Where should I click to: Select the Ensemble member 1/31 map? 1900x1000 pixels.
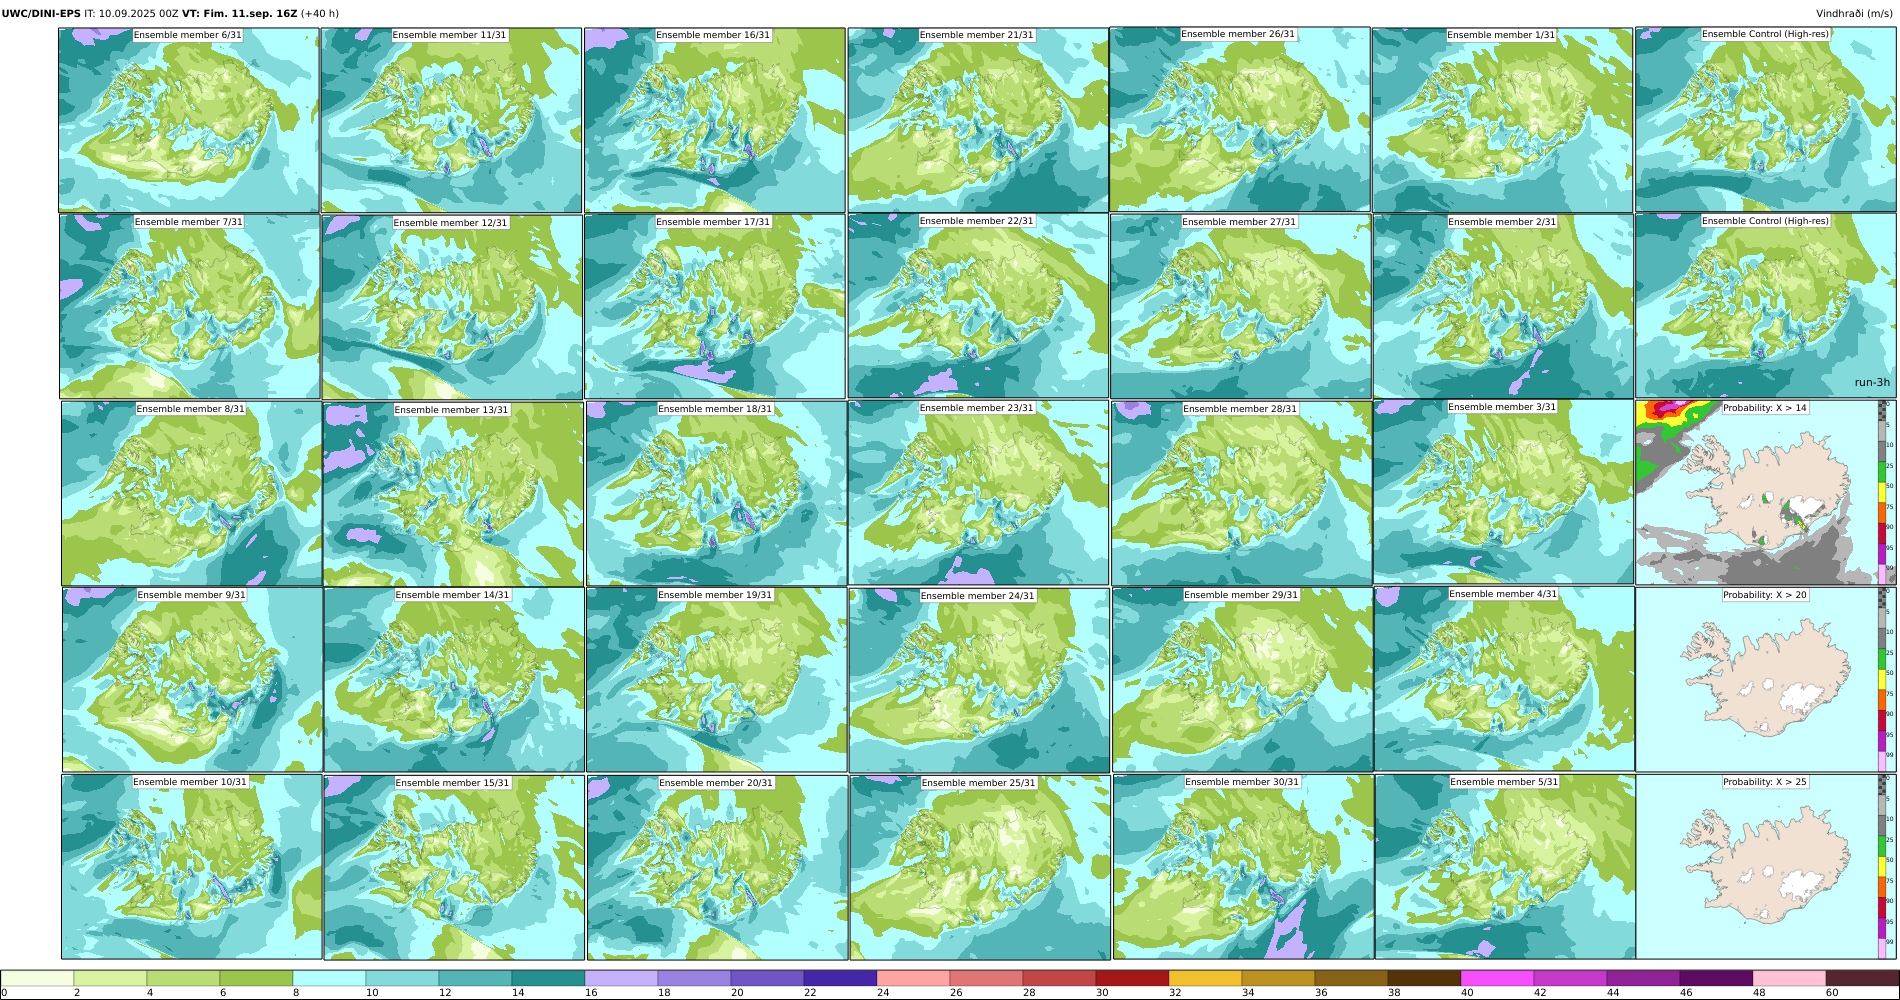click(x=1502, y=120)
